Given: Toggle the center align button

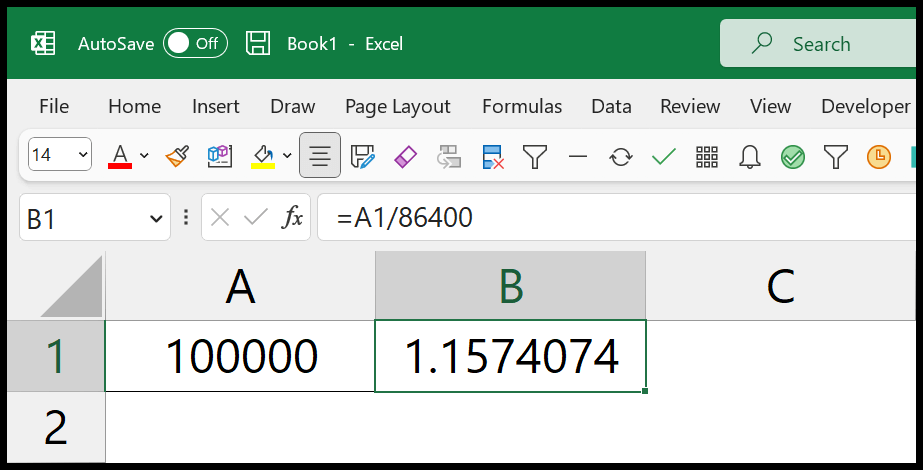Looking at the screenshot, I should pyautogui.click(x=320, y=155).
